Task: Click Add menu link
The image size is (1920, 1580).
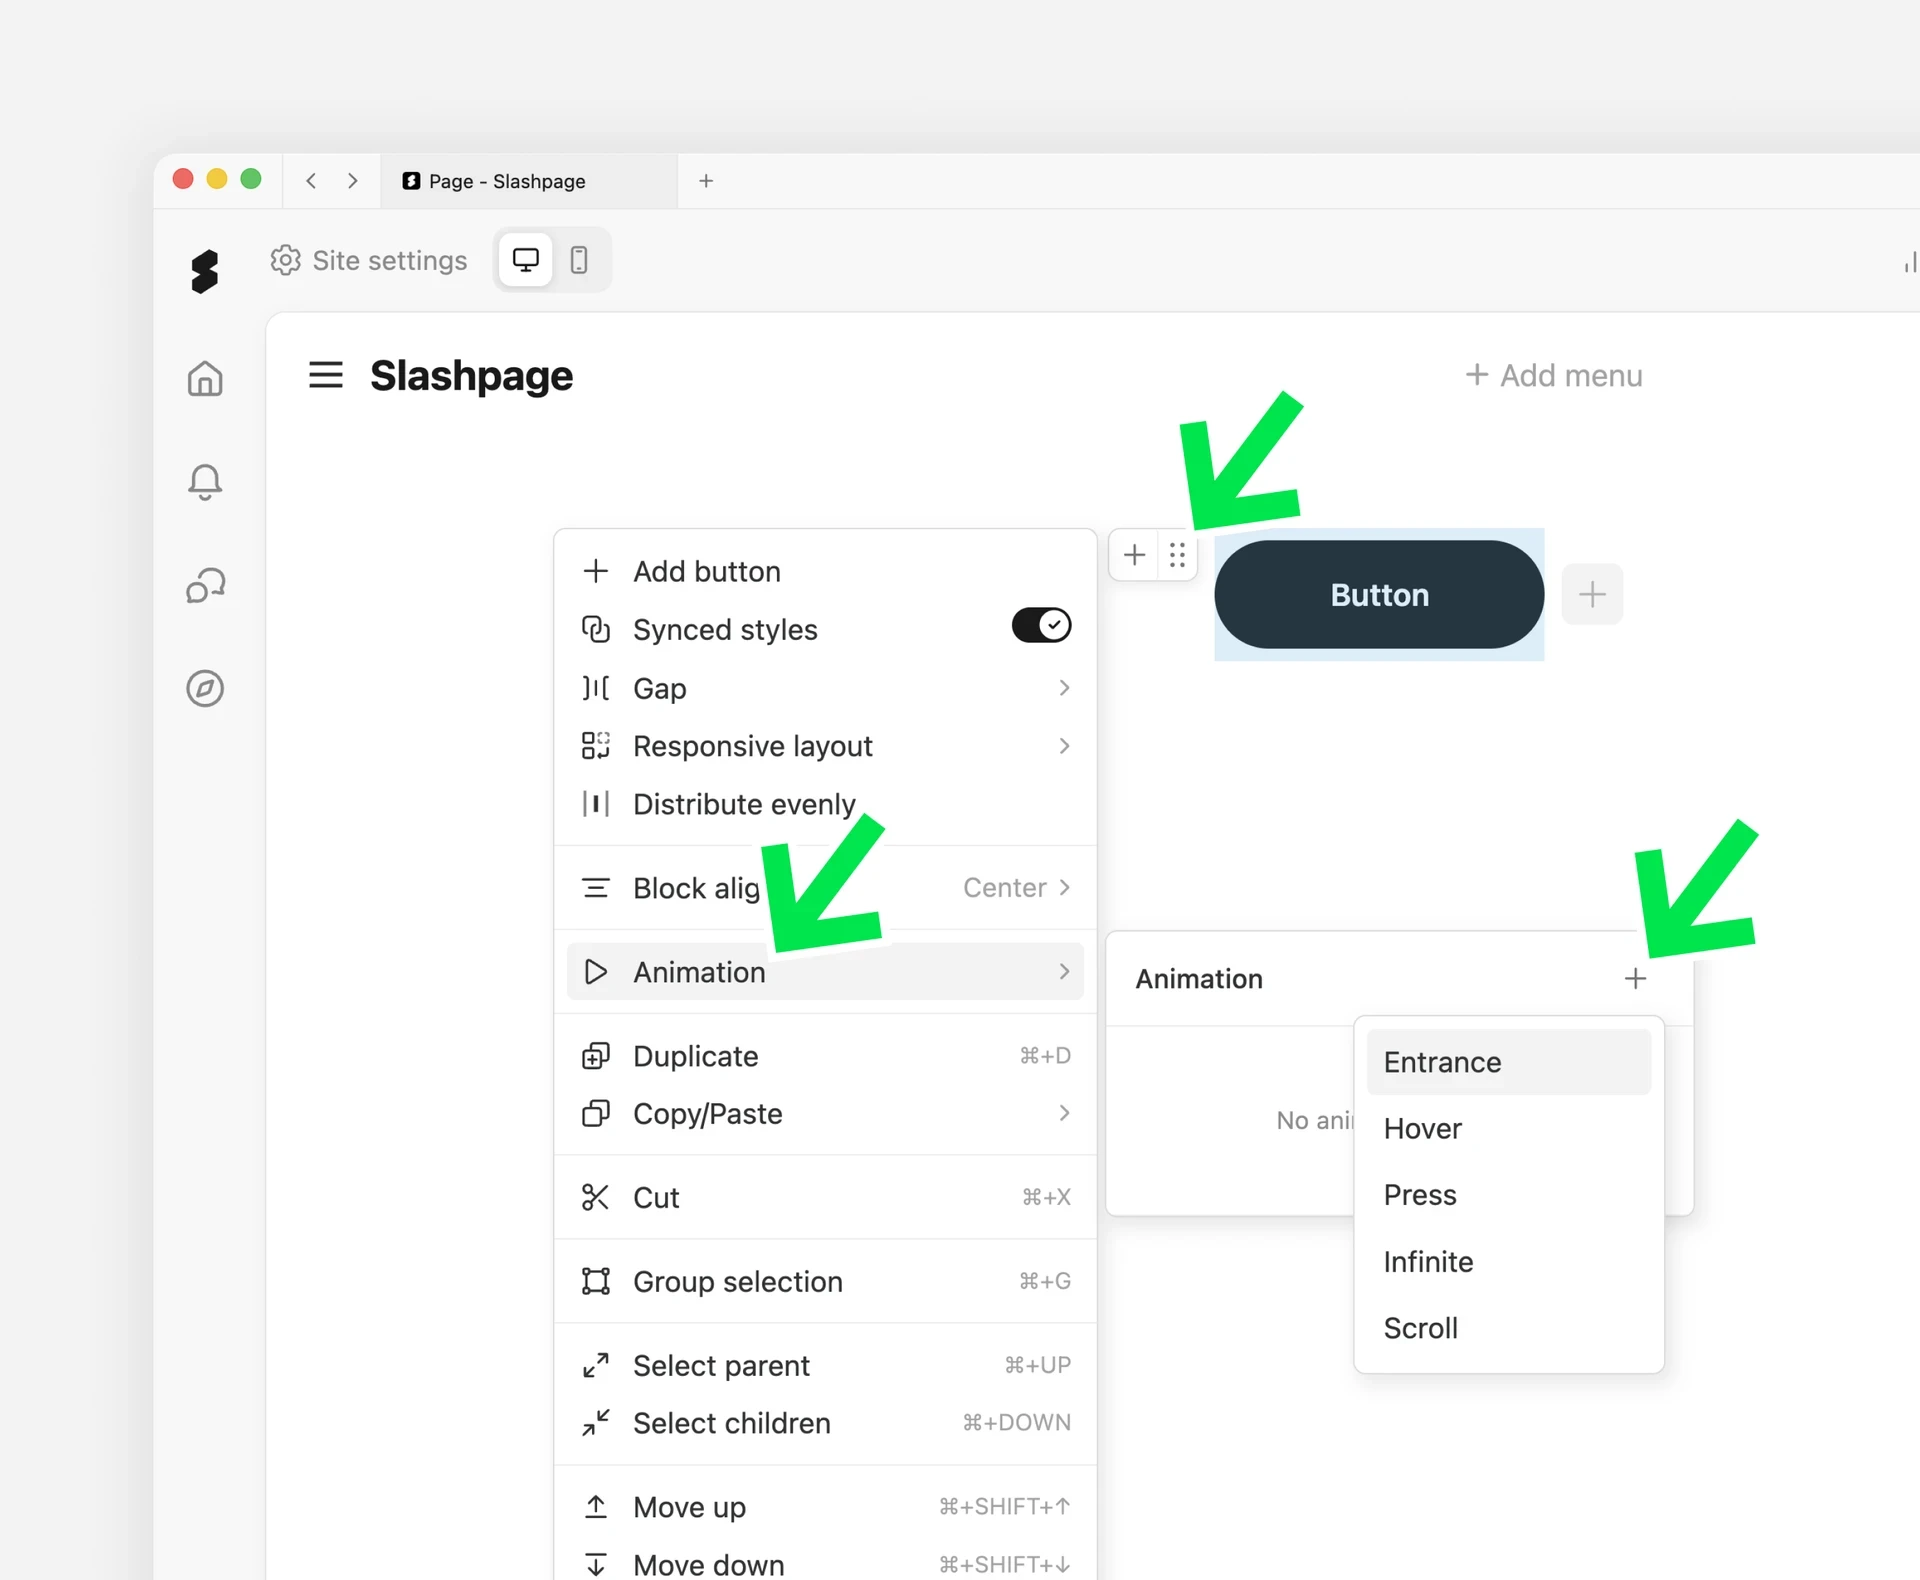Action: 1553,375
